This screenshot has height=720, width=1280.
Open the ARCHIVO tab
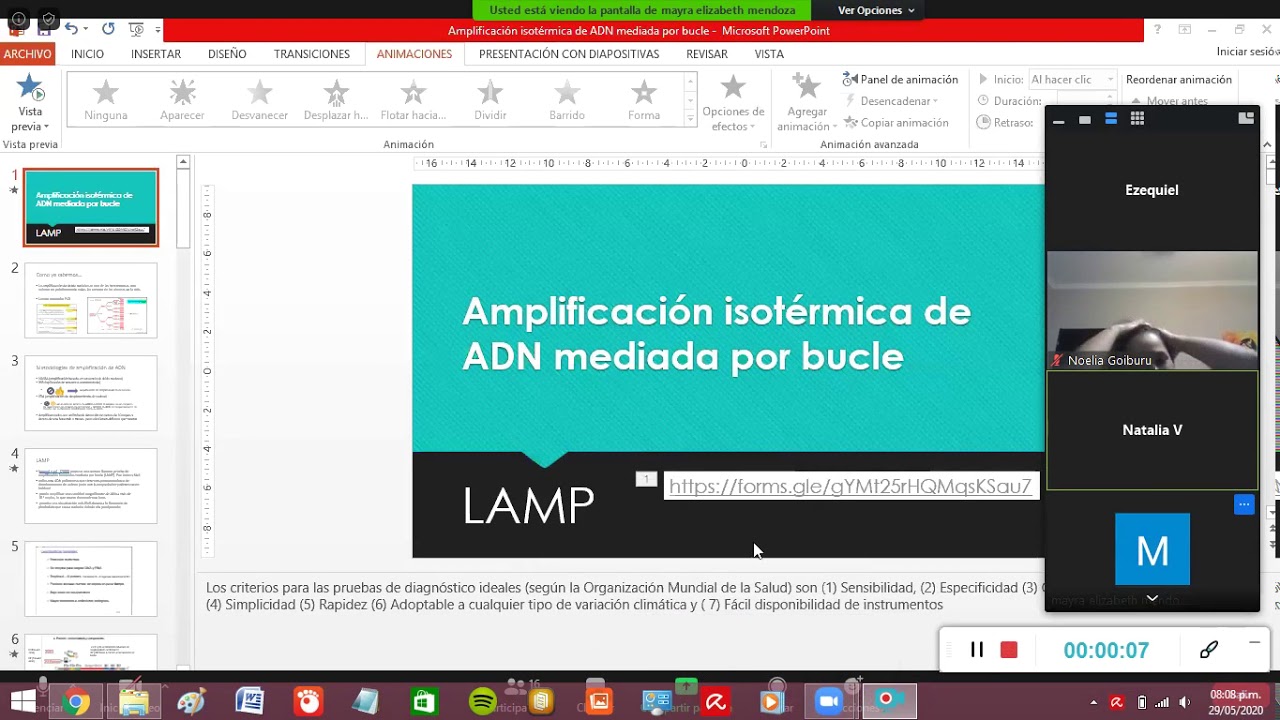coord(27,54)
